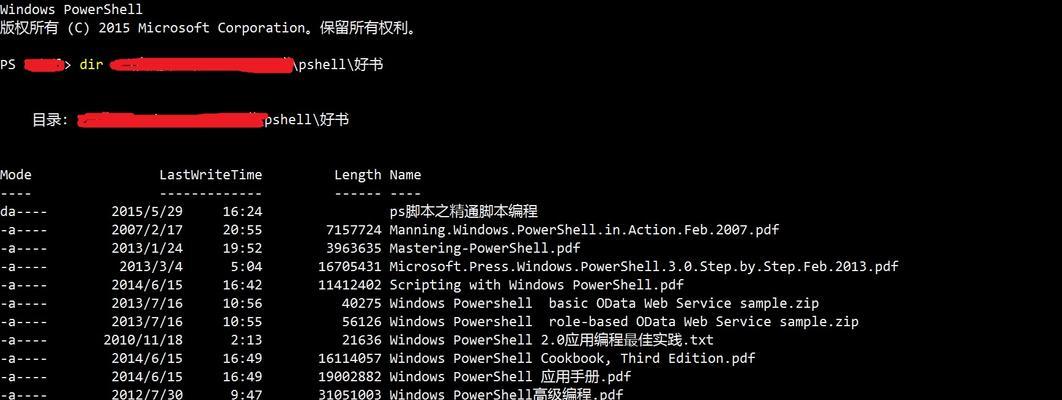Screen dimensions: 1062x400
Task: Click the file size 7157724
Action: [354, 230]
